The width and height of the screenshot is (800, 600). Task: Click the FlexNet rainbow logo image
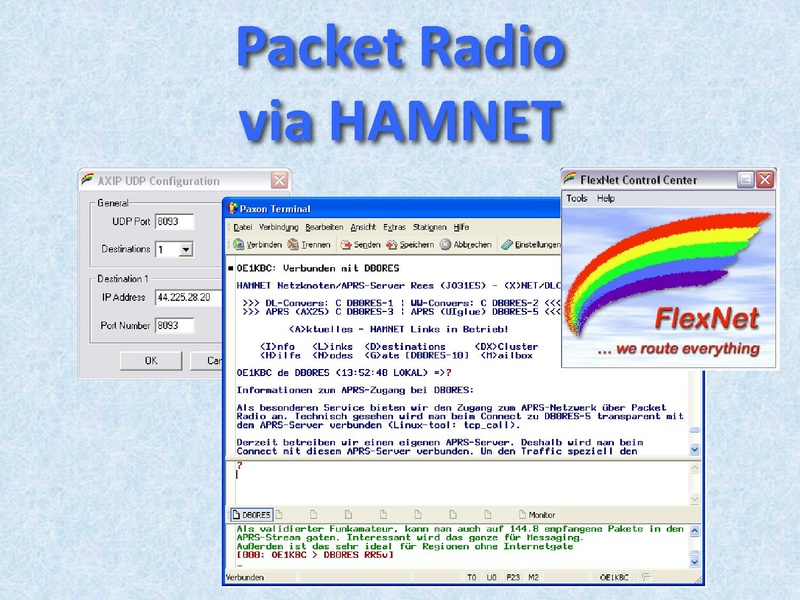pyautogui.click(x=667, y=274)
